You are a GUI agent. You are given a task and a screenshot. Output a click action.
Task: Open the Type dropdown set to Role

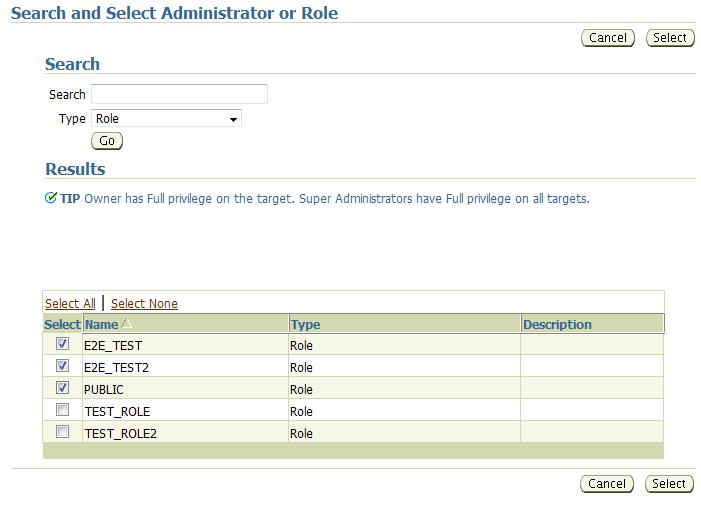click(x=166, y=118)
